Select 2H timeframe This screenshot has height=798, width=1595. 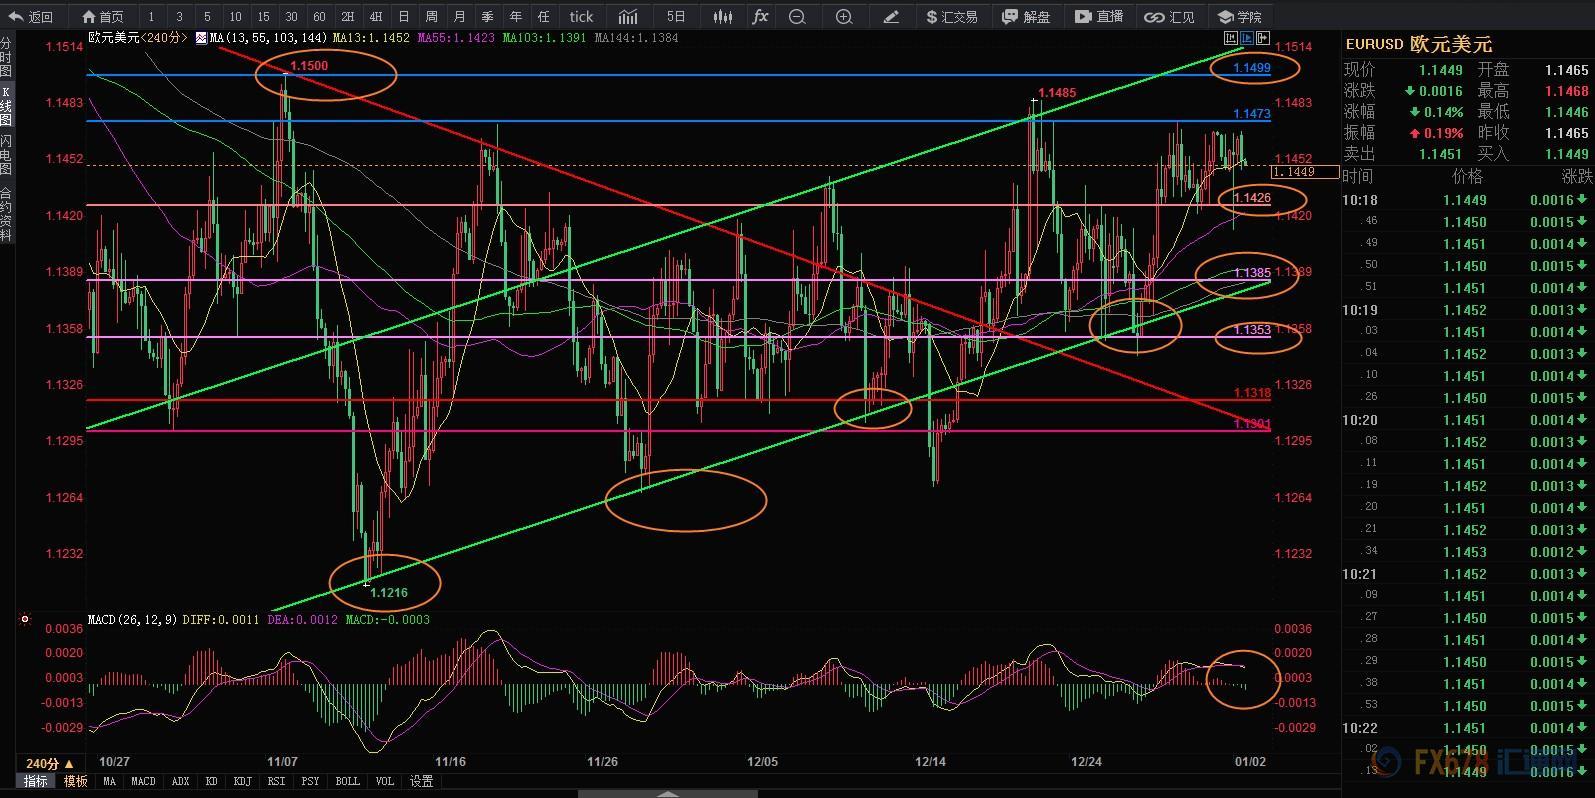347,16
